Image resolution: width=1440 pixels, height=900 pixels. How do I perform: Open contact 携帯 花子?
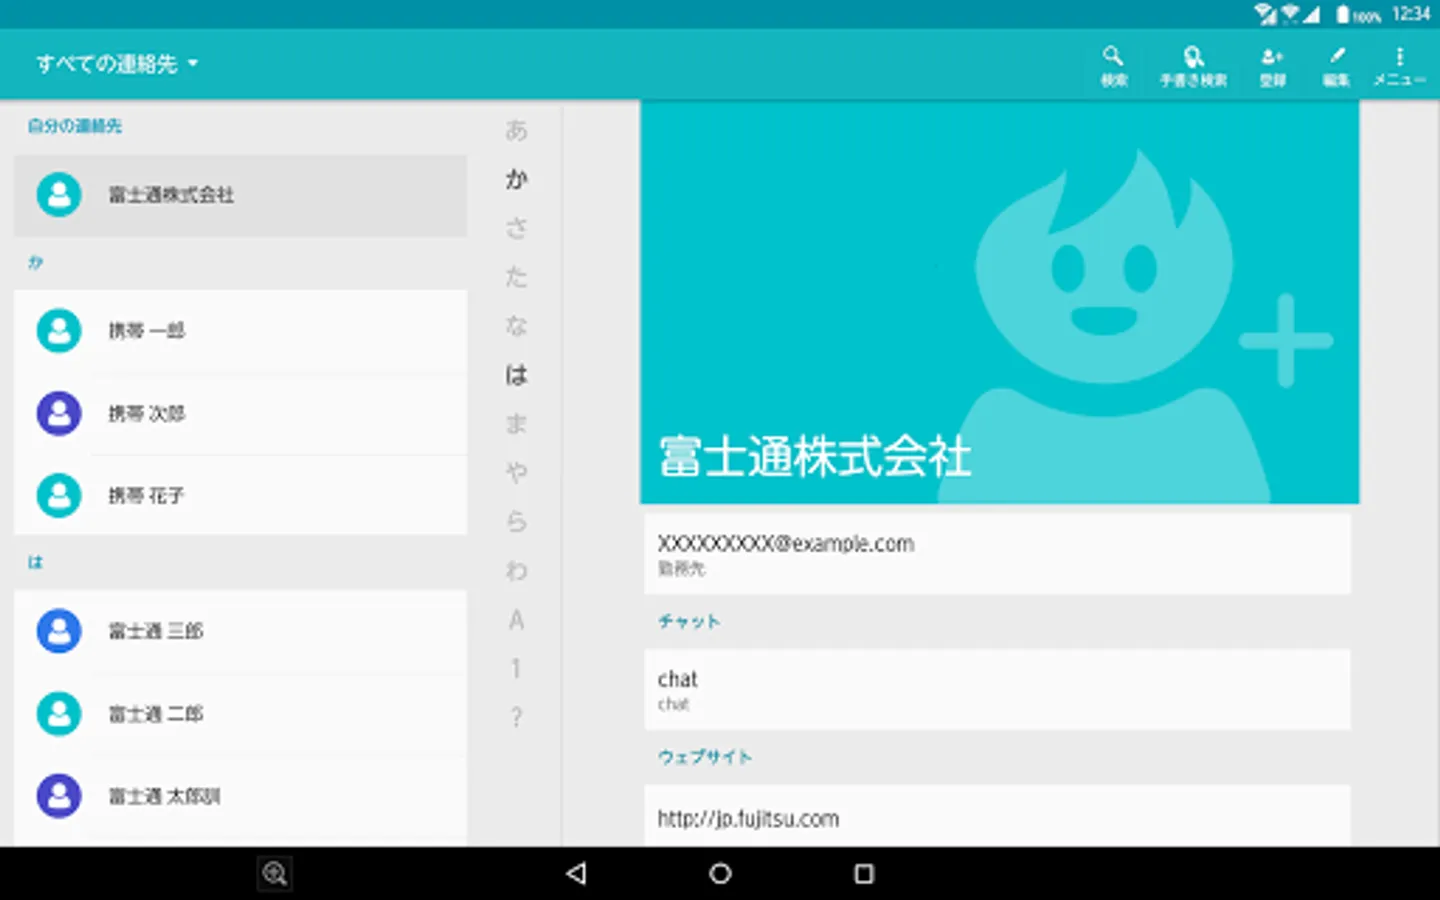pos(240,495)
